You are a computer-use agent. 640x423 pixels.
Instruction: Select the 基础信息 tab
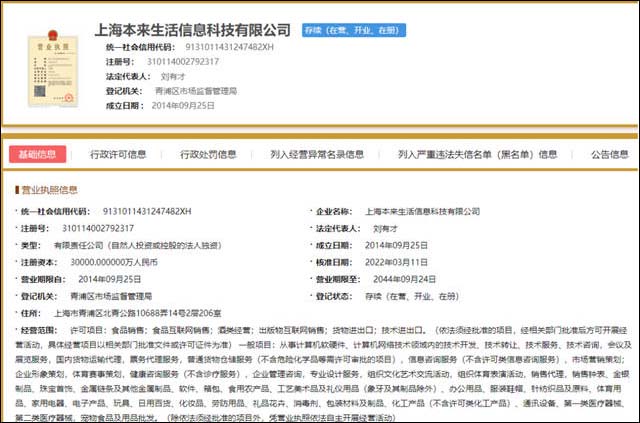[38, 154]
